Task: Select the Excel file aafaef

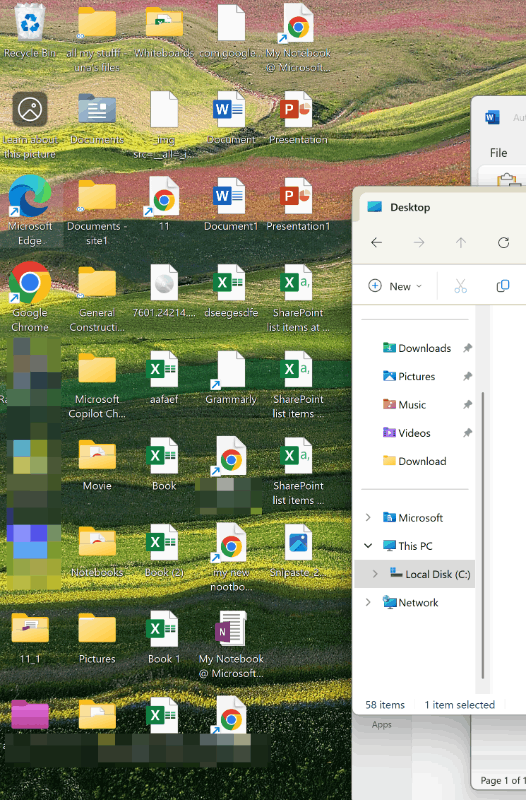Action: (x=164, y=378)
